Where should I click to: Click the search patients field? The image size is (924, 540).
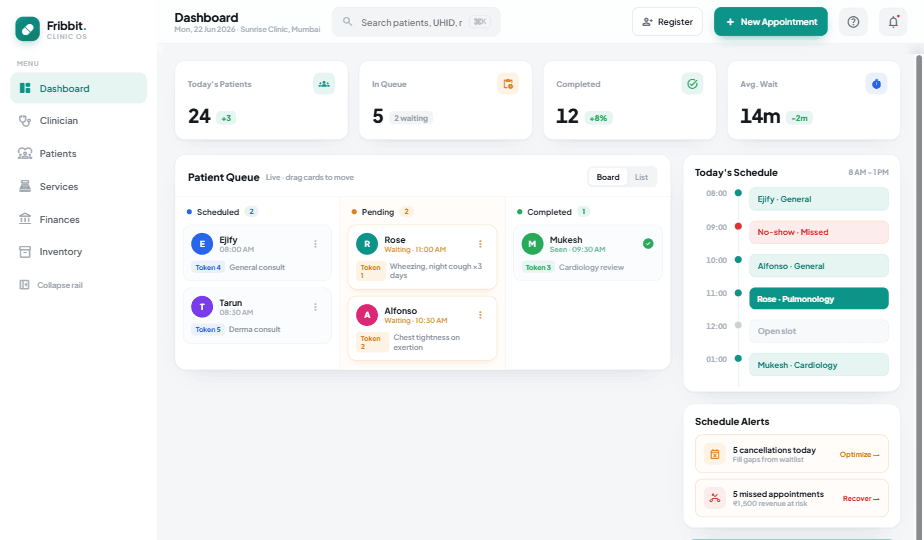pyautogui.click(x=416, y=22)
